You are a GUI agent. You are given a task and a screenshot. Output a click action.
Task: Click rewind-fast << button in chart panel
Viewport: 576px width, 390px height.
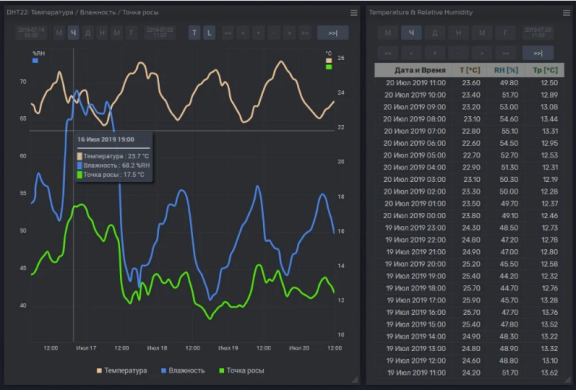pyautogui.click(x=228, y=33)
